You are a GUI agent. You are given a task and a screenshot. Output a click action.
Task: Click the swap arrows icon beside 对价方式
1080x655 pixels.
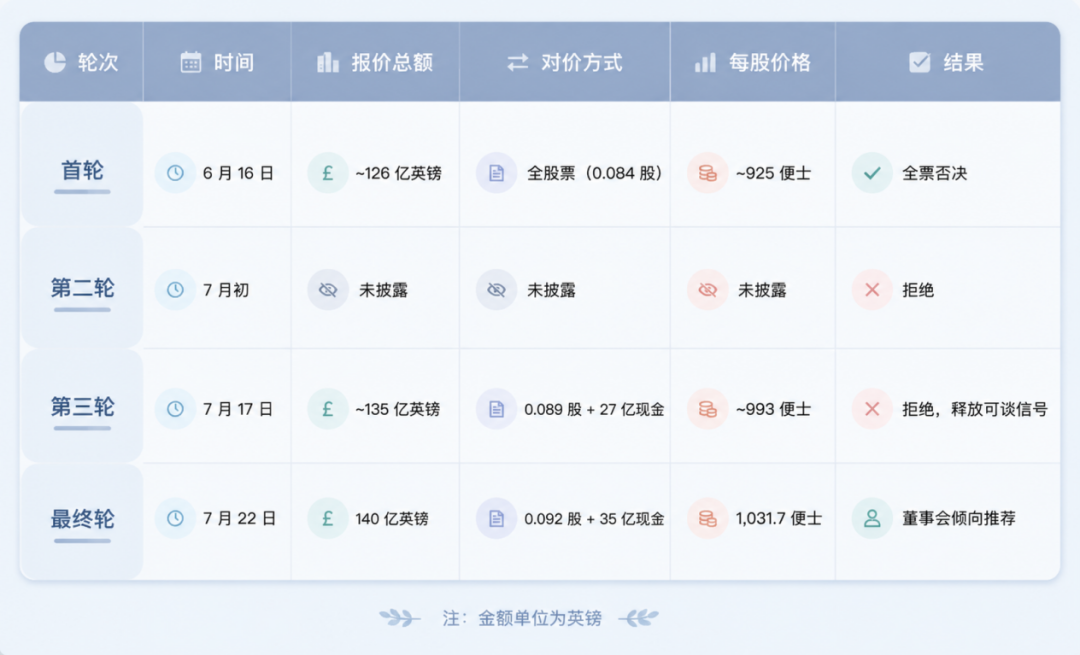pyautogui.click(x=518, y=63)
